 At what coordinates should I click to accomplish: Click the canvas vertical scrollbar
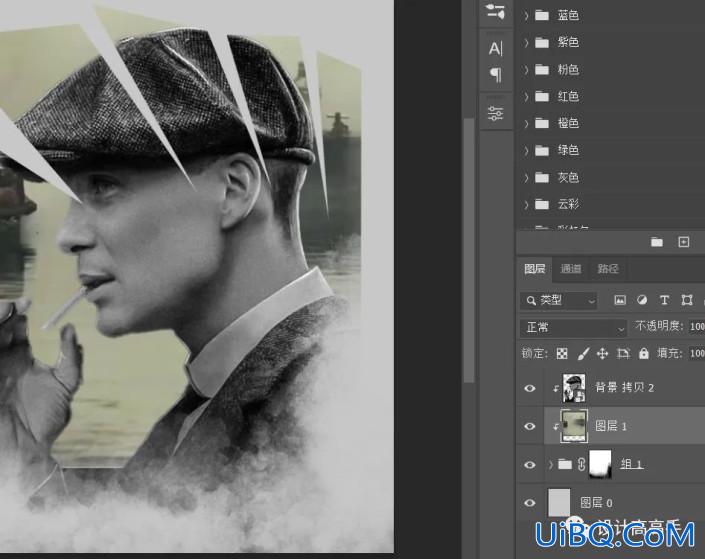point(469,250)
